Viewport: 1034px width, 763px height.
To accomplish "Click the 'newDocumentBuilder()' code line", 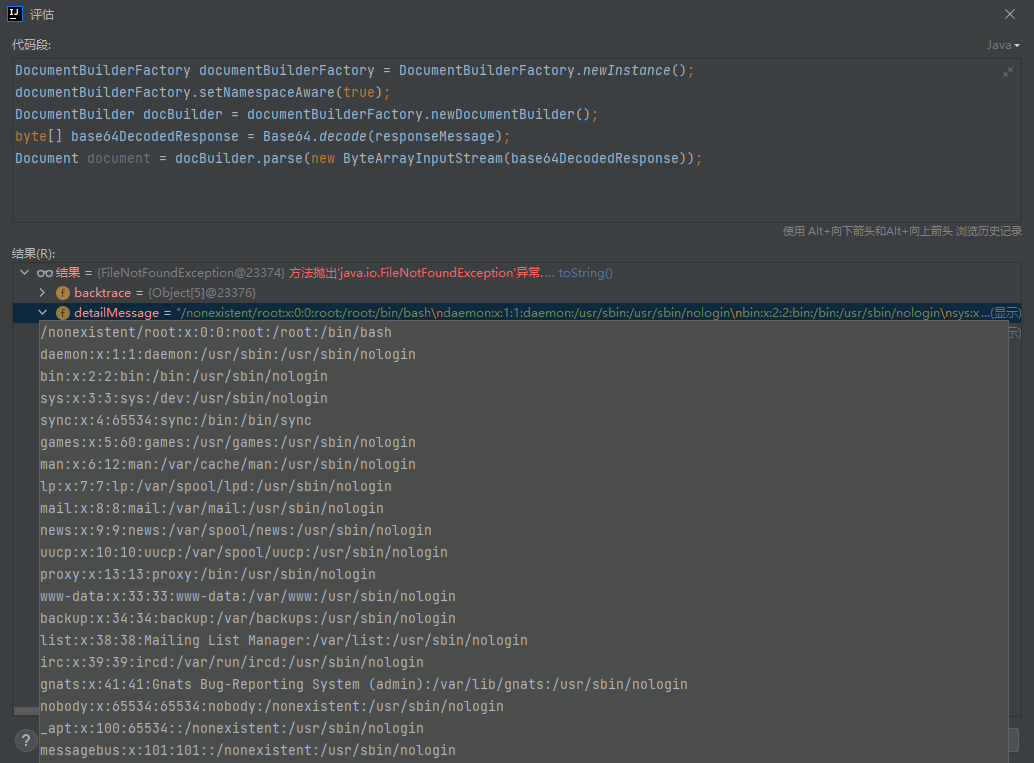I will point(307,114).
